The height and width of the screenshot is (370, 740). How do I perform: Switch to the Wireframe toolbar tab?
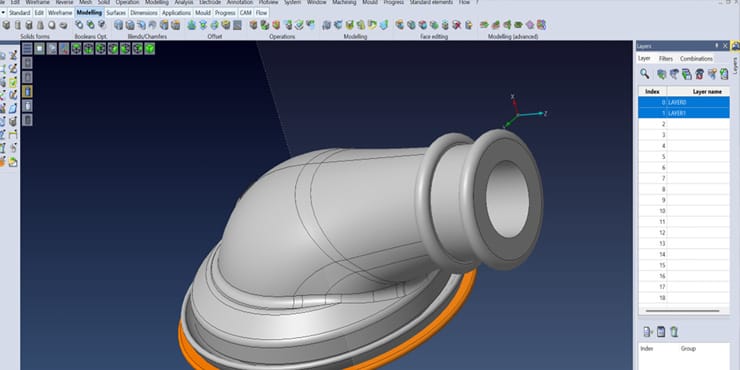[60, 13]
